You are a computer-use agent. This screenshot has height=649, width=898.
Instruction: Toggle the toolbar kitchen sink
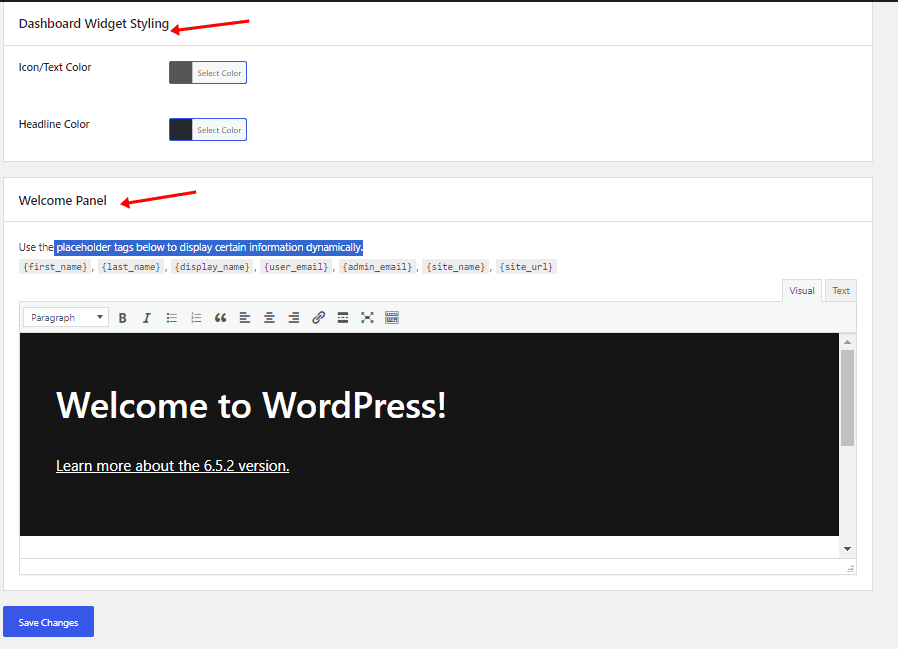(x=392, y=318)
